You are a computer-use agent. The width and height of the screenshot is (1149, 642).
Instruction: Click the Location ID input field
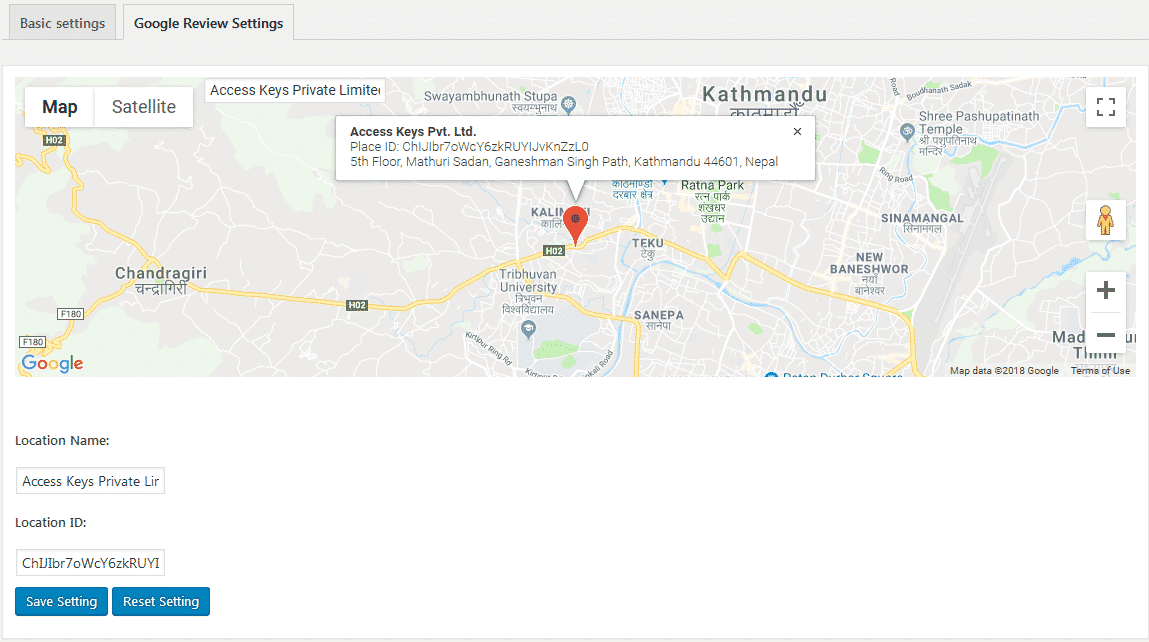90,563
